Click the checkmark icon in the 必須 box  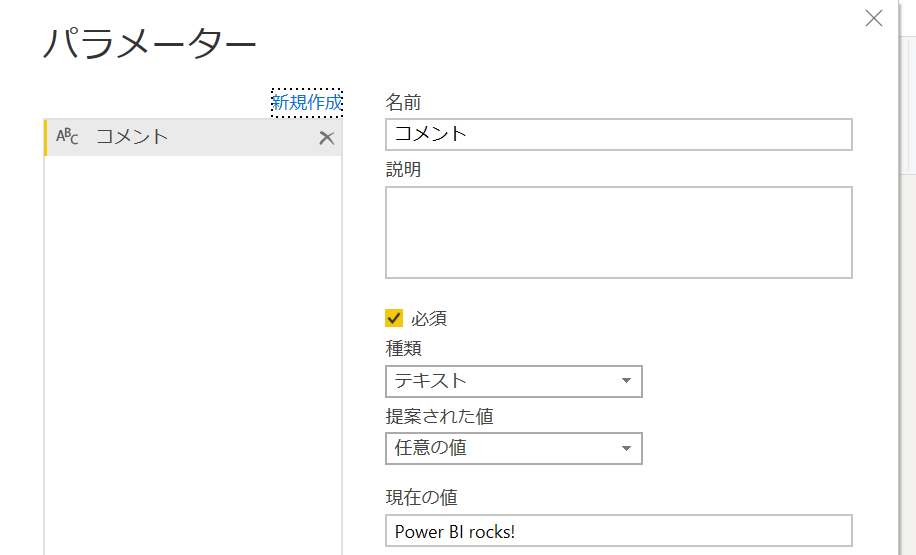pos(394,318)
